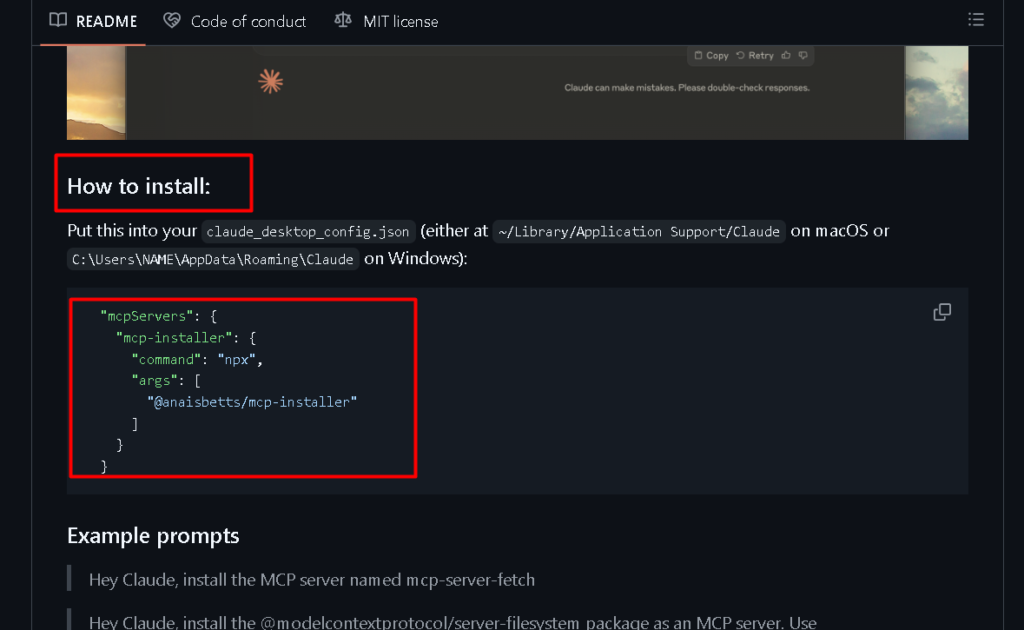Click the "How to install:" heading
The width and height of the screenshot is (1024, 630).
tap(139, 186)
